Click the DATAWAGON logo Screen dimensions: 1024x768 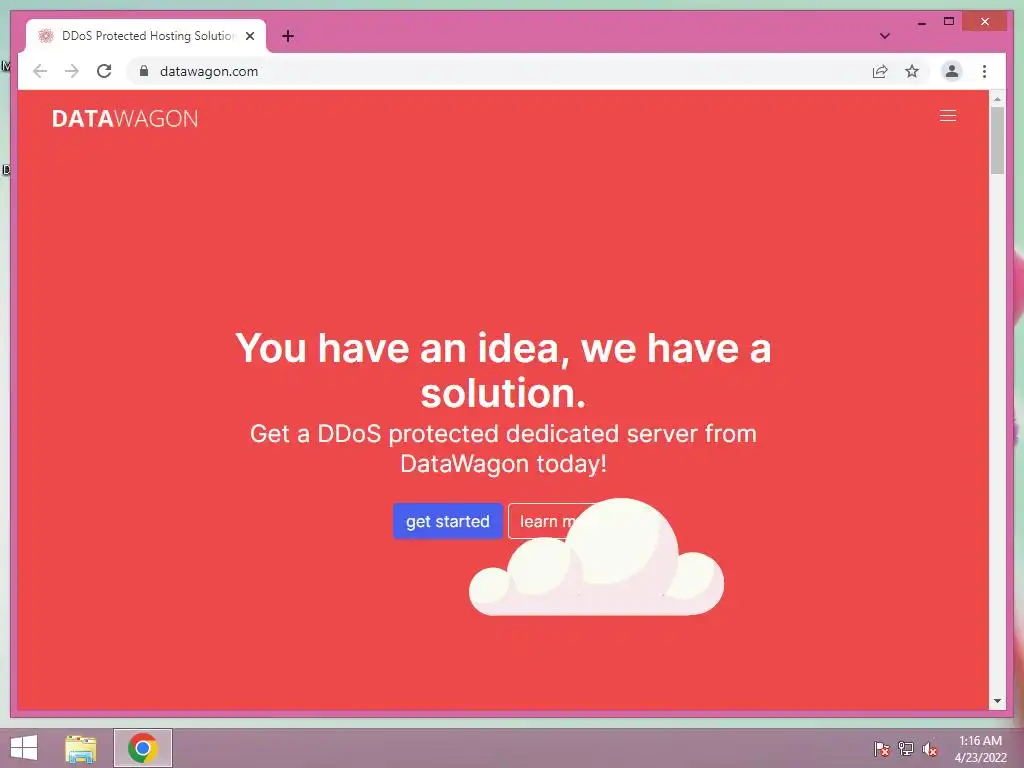point(125,118)
